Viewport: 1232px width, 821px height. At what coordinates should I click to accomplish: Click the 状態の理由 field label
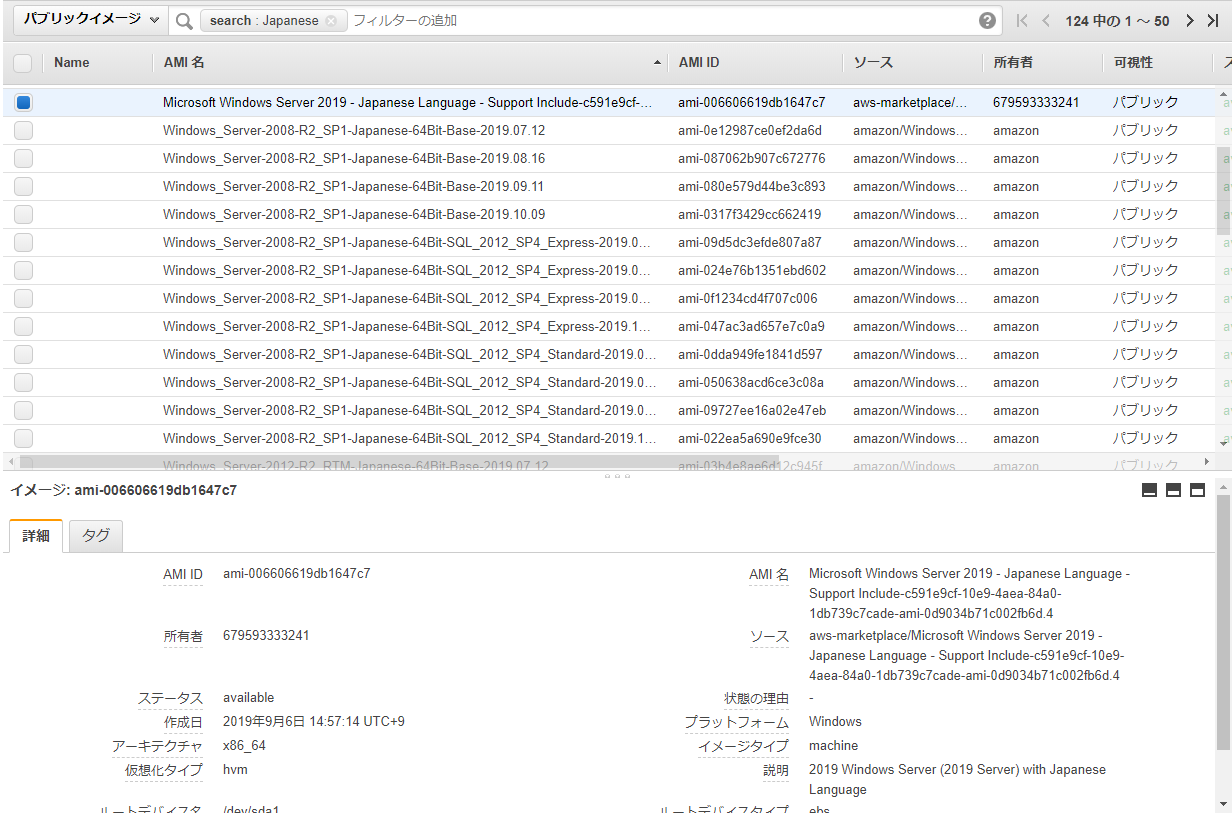point(757,699)
